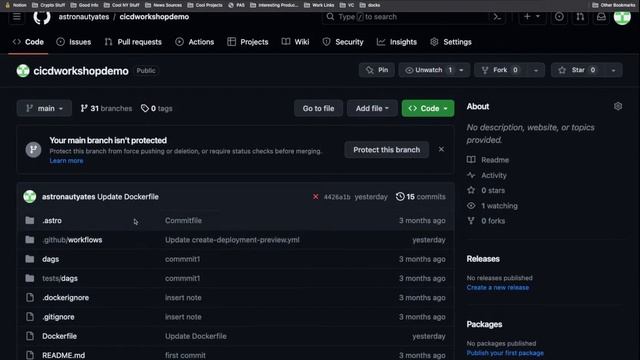640x360 pixels.
Task: Click the failed status red X icon
Action: pyautogui.click(x=316, y=197)
